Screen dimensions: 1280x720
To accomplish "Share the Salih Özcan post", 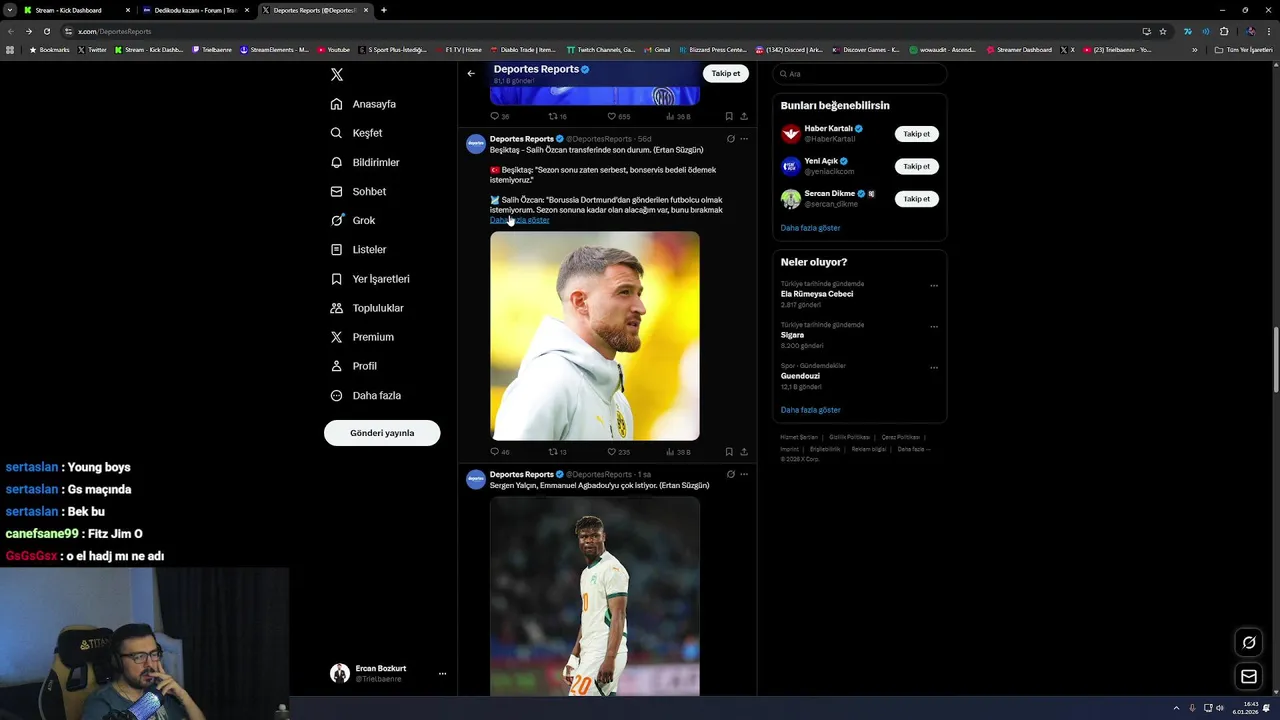I will pyautogui.click(x=744, y=452).
